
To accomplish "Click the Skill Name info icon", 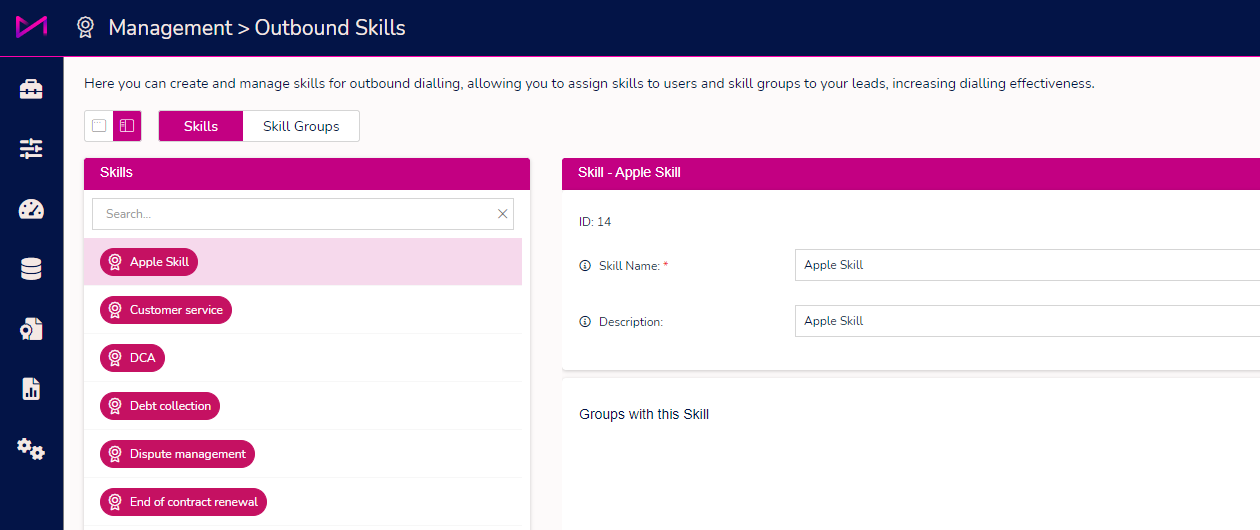I will pyautogui.click(x=585, y=266).
